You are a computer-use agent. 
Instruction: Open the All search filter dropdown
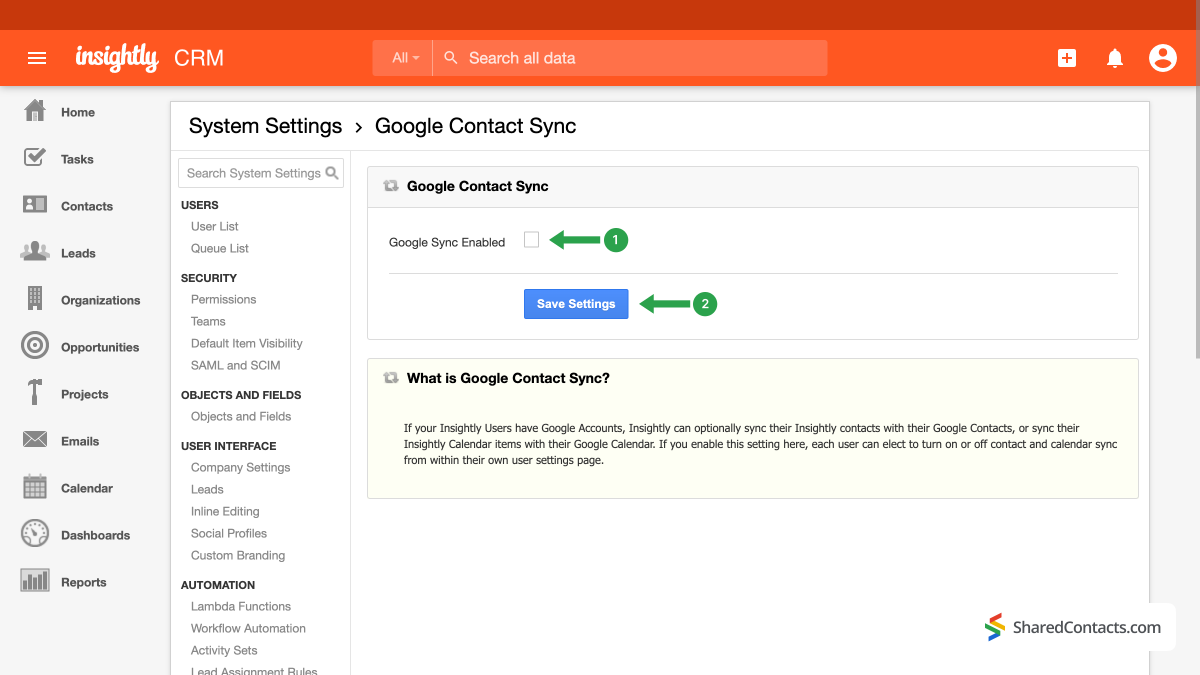click(405, 58)
